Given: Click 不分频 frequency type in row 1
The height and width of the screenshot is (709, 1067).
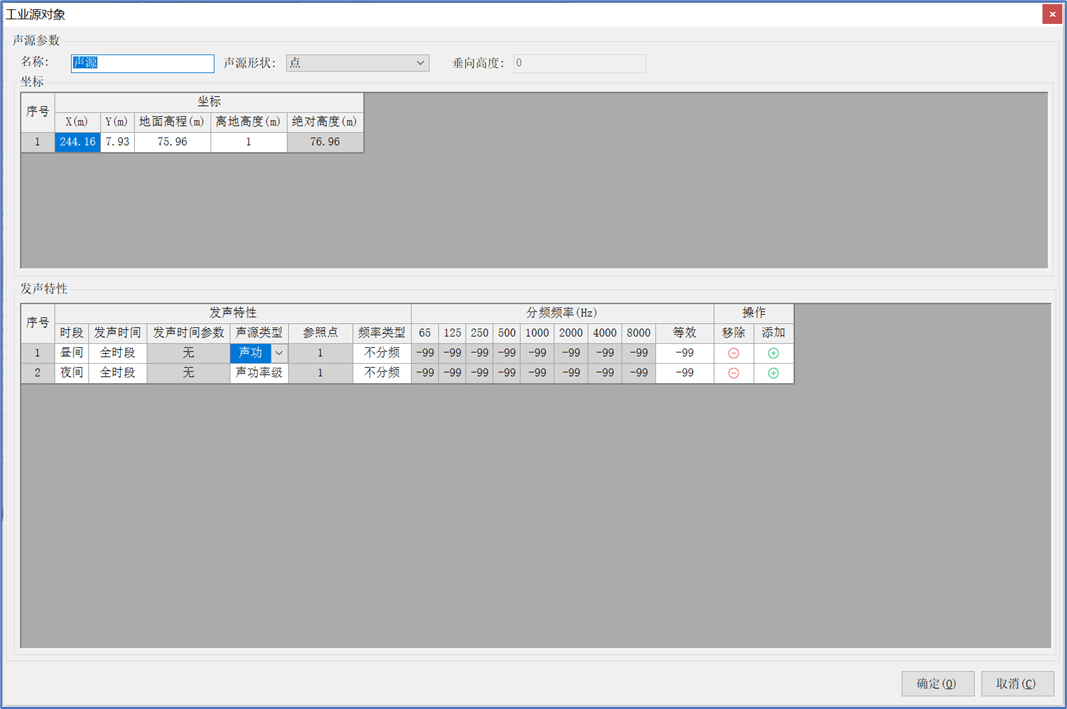Looking at the screenshot, I should click(x=382, y=353).
